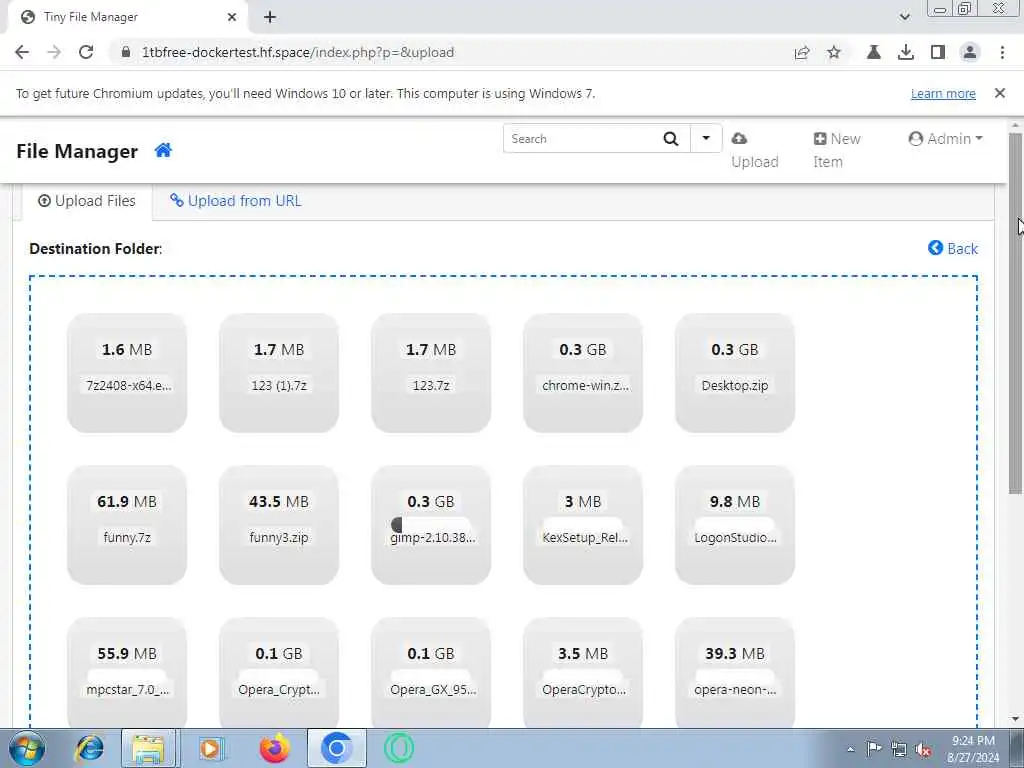Reload the current page
Viewport: 1024px width, 768px height.
86,52
